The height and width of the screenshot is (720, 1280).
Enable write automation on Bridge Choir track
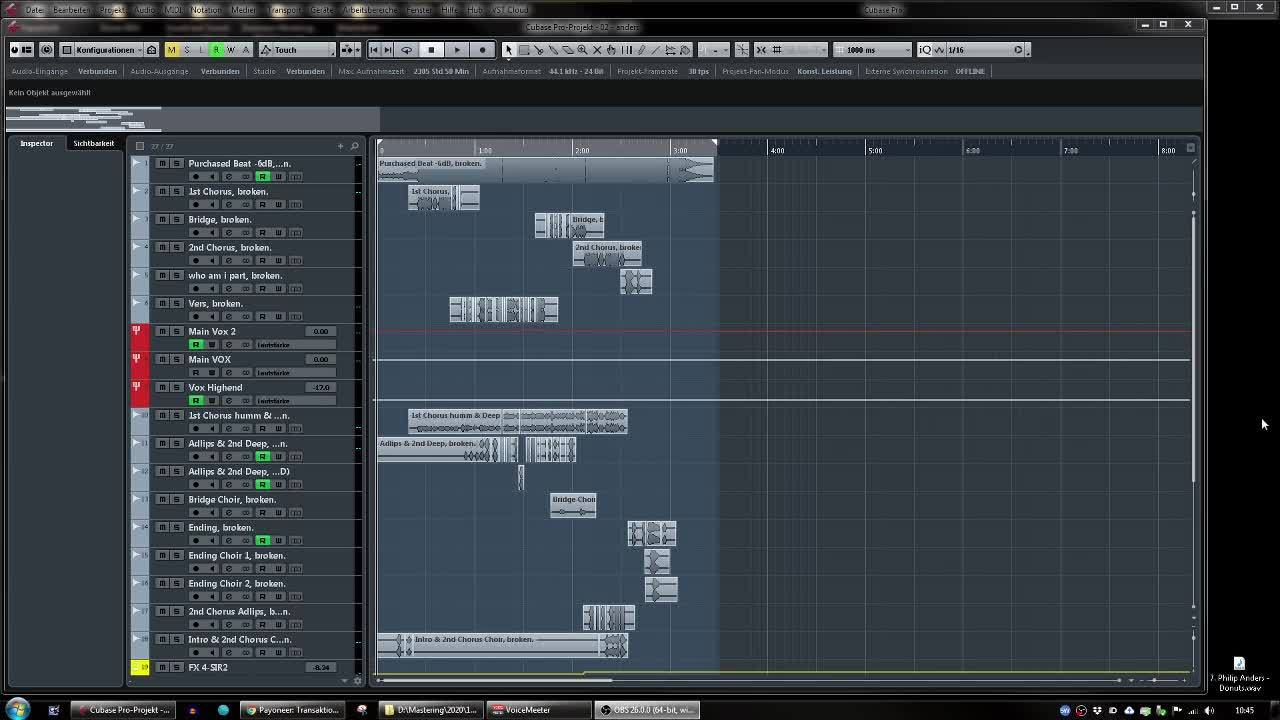point(278,513)
